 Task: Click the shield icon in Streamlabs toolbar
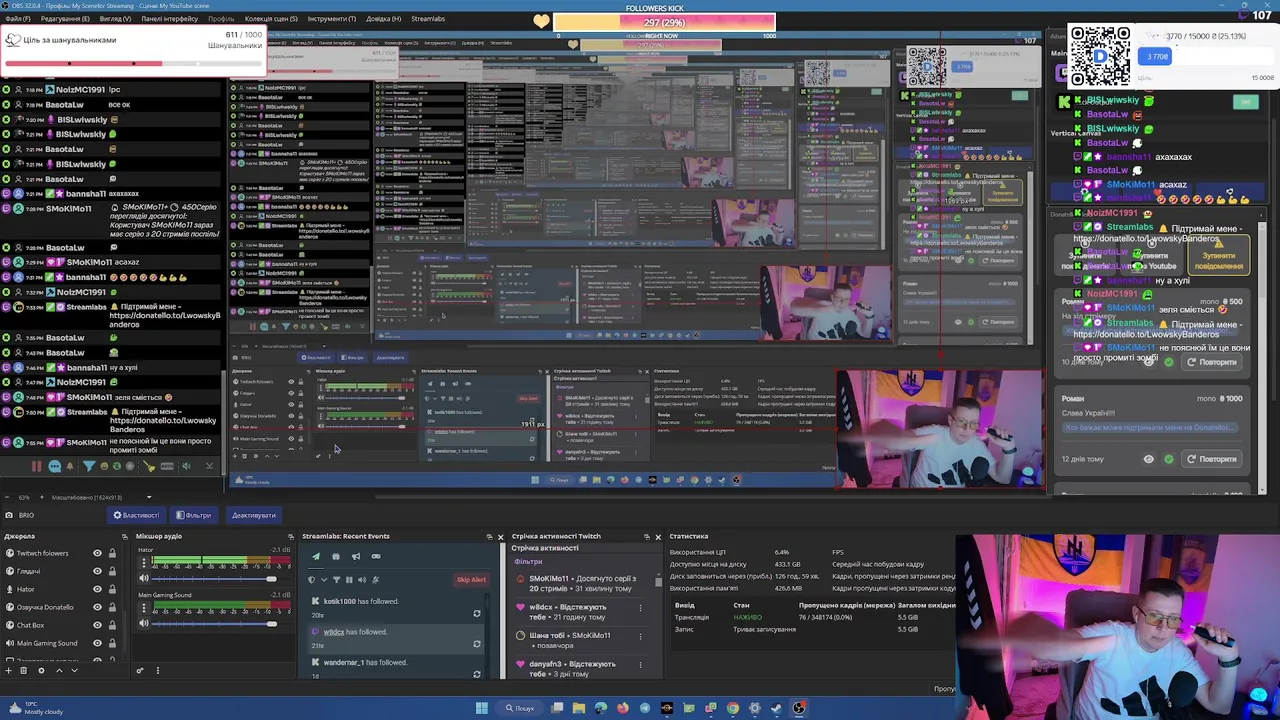(311, 580)
